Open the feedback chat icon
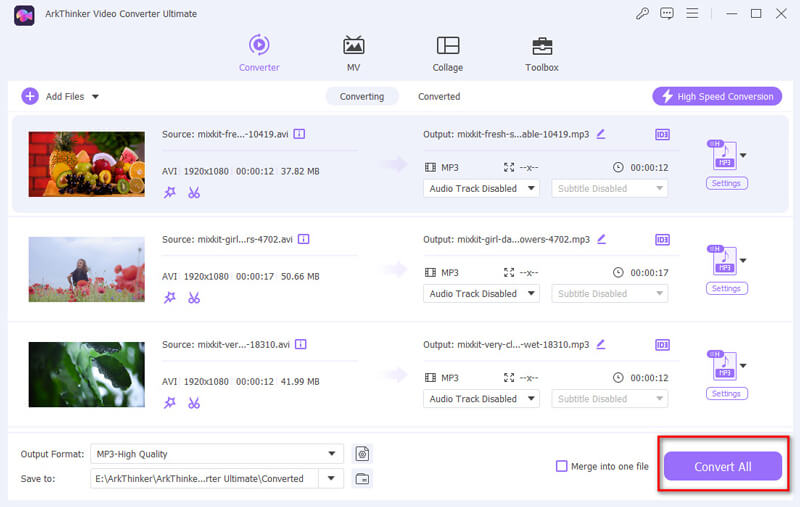 [x=667, y=13]
